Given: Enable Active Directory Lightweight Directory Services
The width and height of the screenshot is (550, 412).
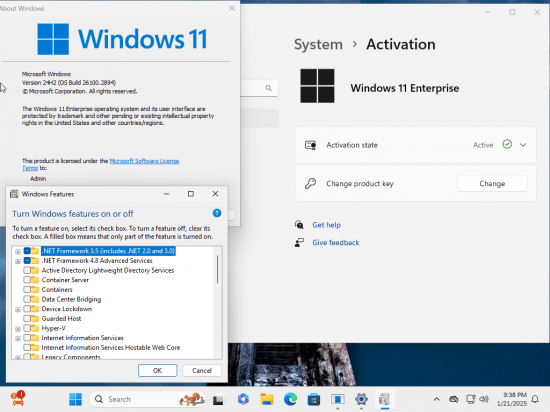Looking at the screenshot, I should pyautogui.click(x=27, y=270).
